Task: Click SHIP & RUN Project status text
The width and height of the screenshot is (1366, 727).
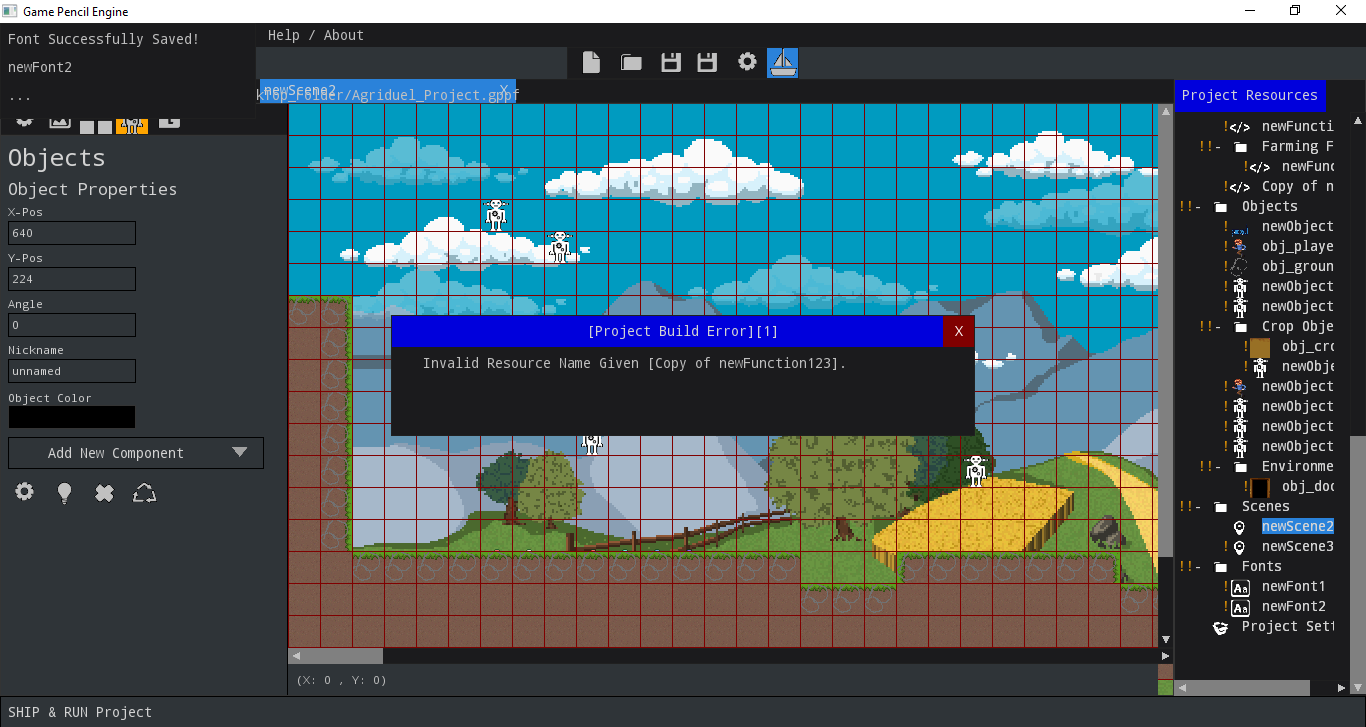Action: 80,712
